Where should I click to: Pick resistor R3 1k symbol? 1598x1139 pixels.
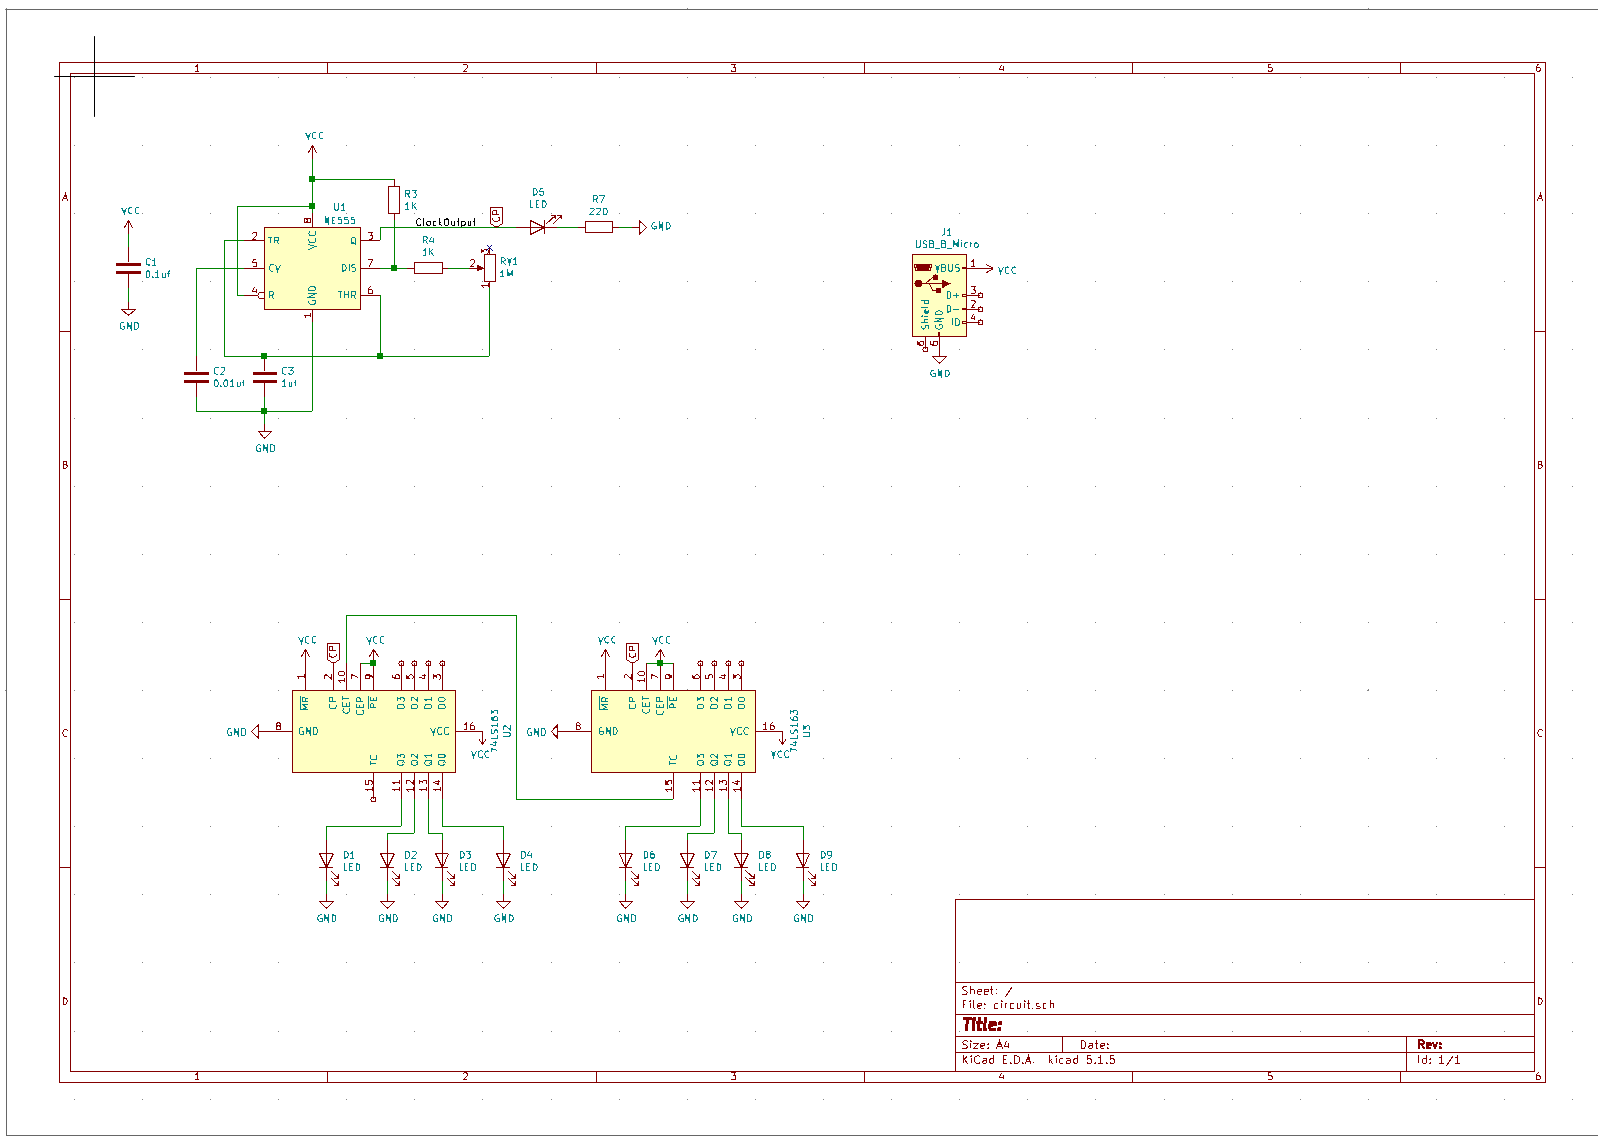[394, 200]
